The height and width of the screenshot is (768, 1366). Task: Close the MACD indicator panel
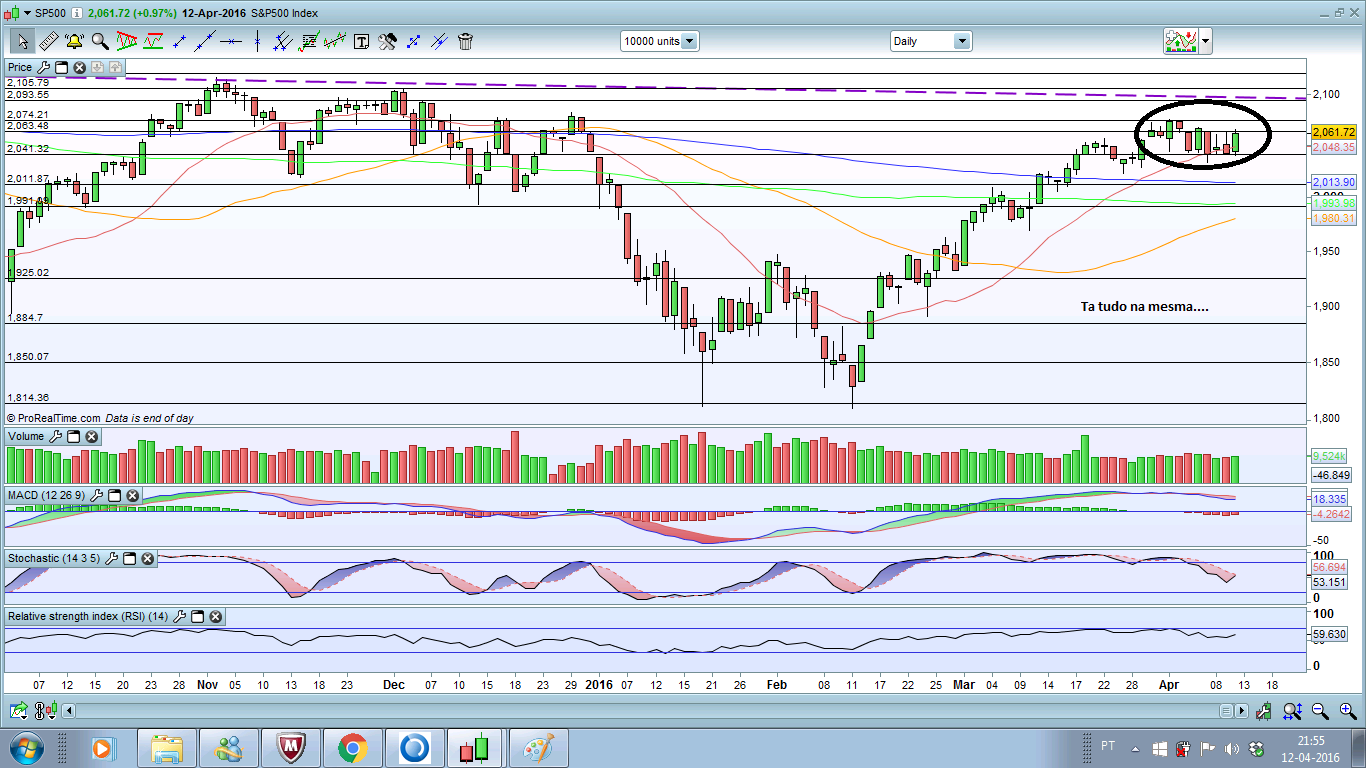pos(132,496)
